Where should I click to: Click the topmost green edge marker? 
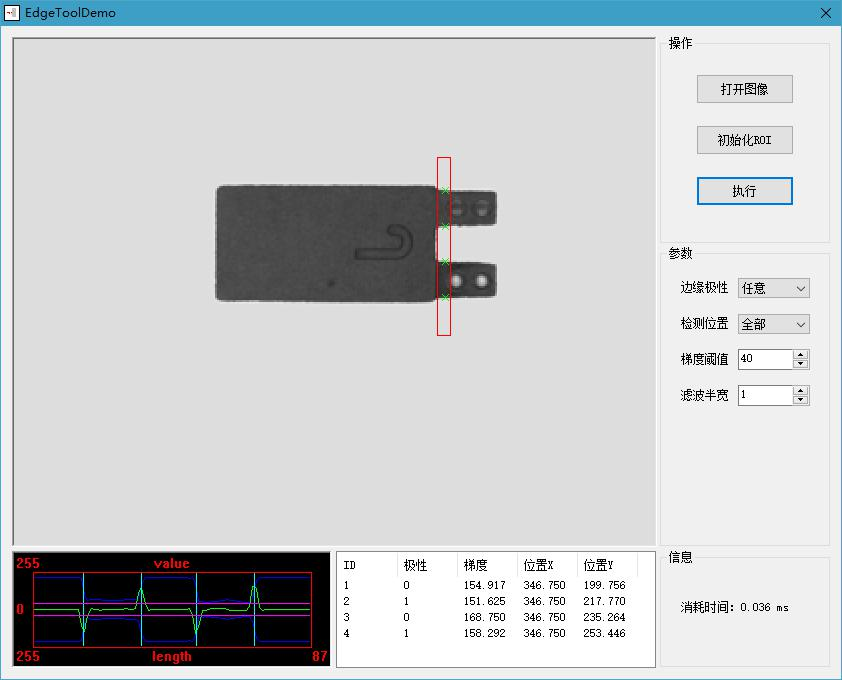444,190
